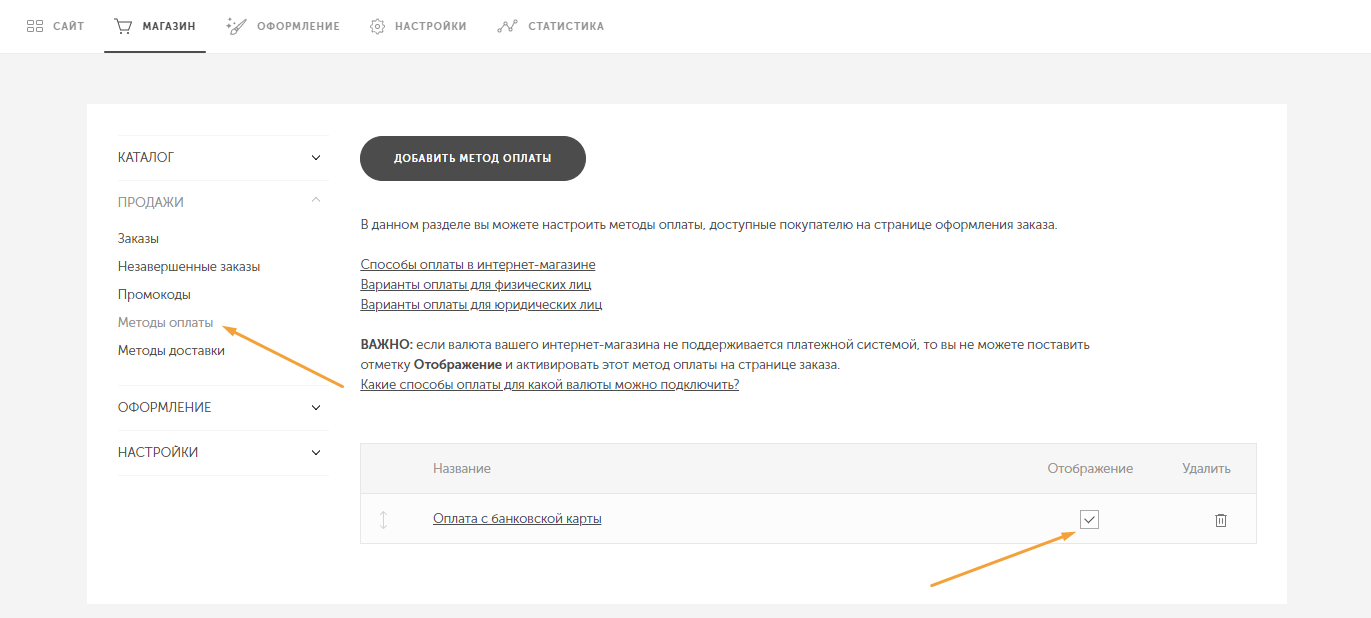Expand the sidebar Настройки section chevron
The height and width of the screenshot is (618, 1371).
pos(316,453)
